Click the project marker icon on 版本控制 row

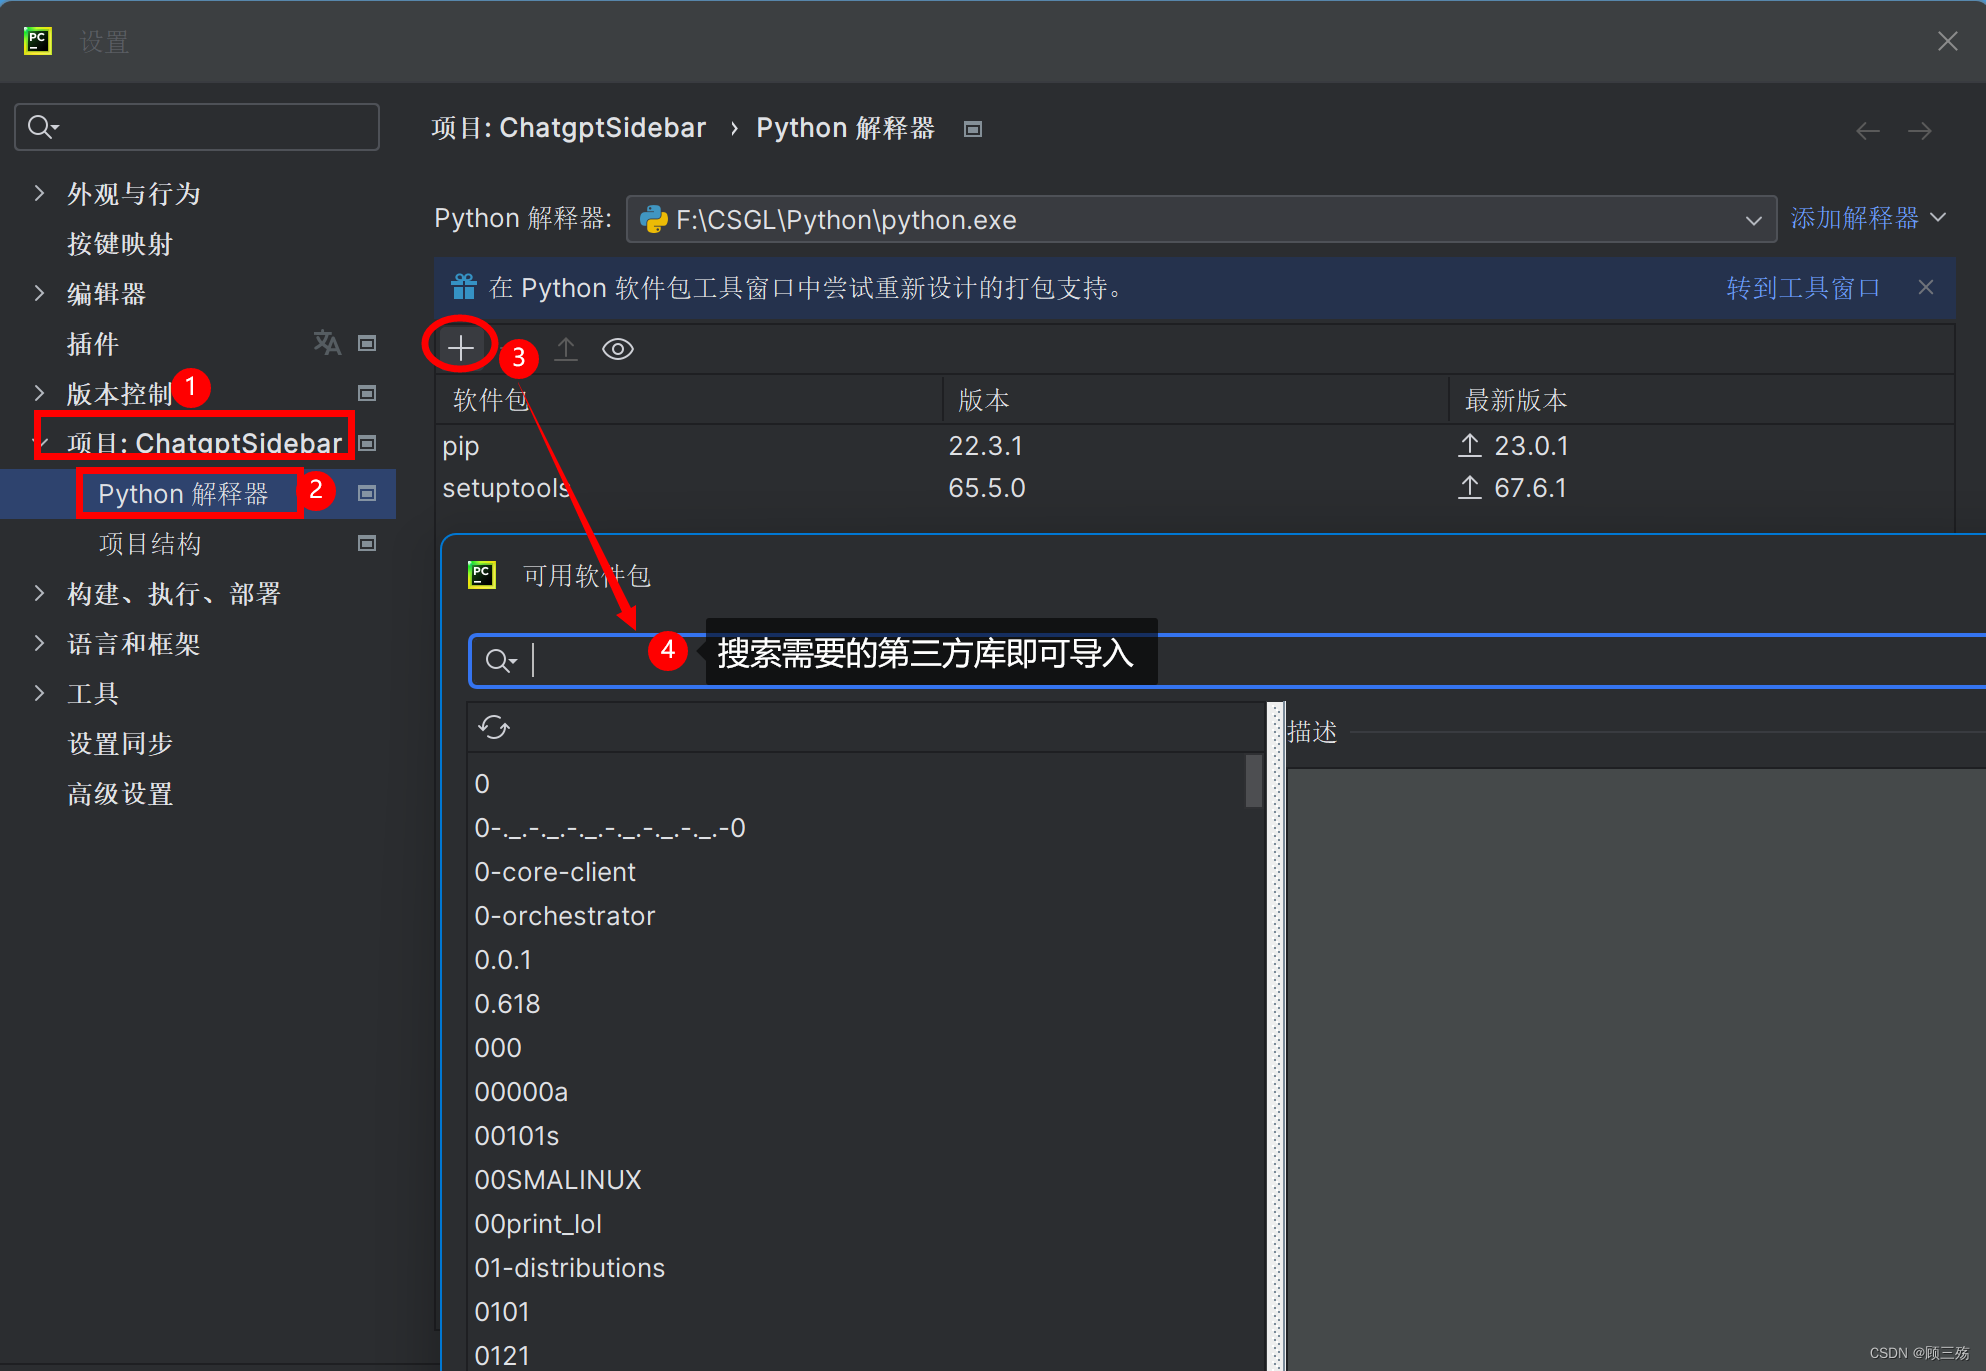coord(367,393)
